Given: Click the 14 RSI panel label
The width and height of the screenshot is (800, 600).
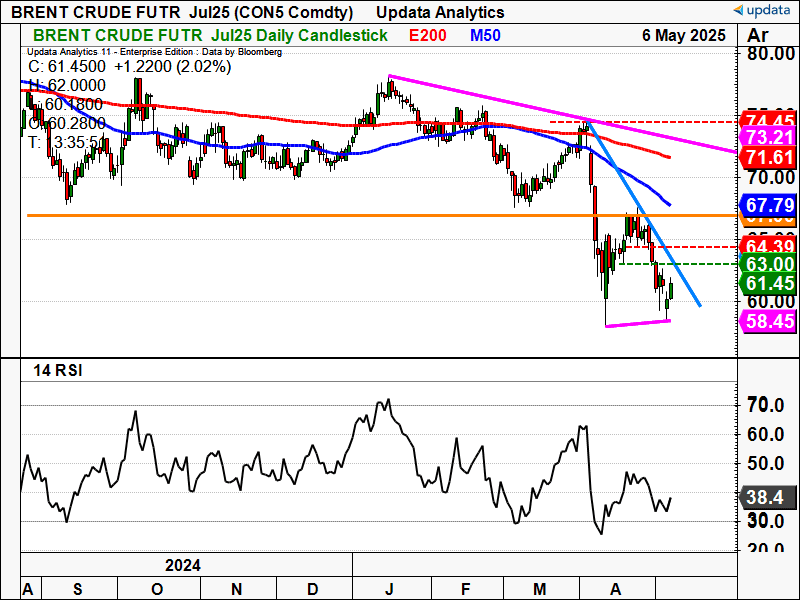Looking at the screenshot, I should (58, 370).
